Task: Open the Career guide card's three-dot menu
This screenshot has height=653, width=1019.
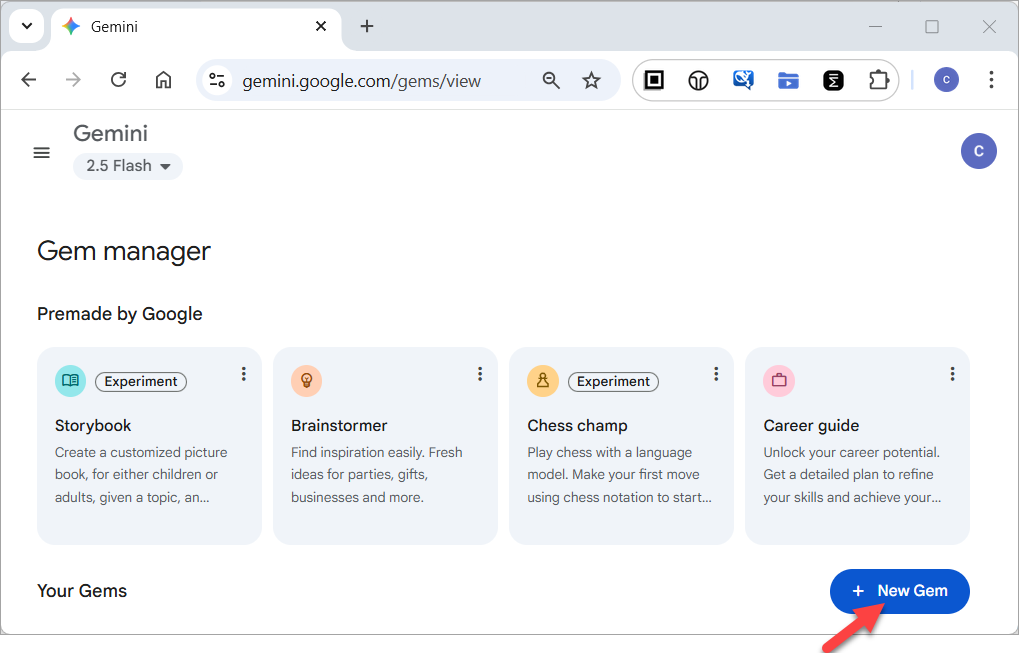Action: point(952,374)
